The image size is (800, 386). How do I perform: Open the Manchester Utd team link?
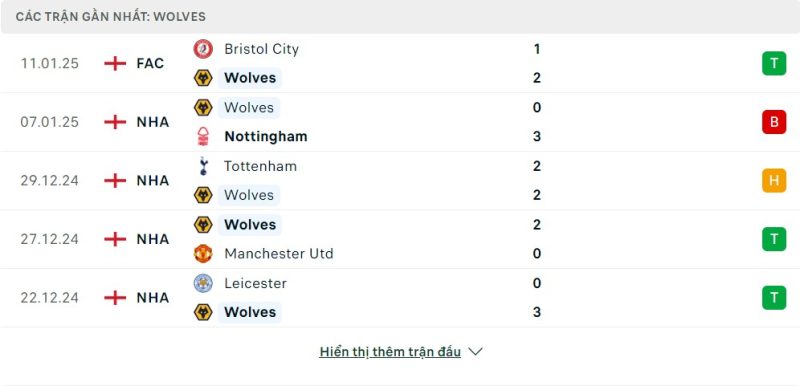(x=279, y=253)
